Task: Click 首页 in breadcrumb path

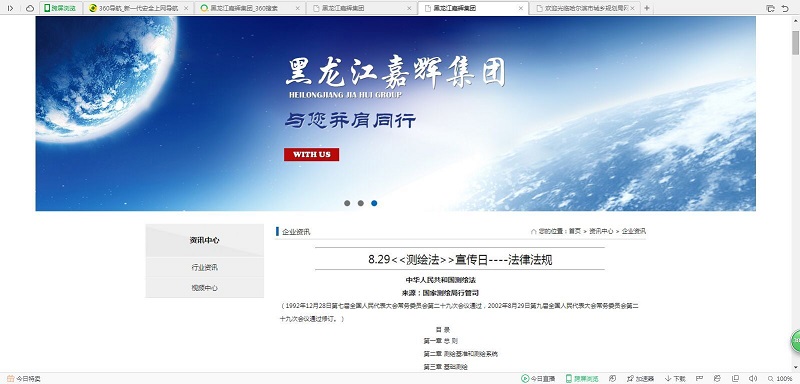Action: [575, 232]
